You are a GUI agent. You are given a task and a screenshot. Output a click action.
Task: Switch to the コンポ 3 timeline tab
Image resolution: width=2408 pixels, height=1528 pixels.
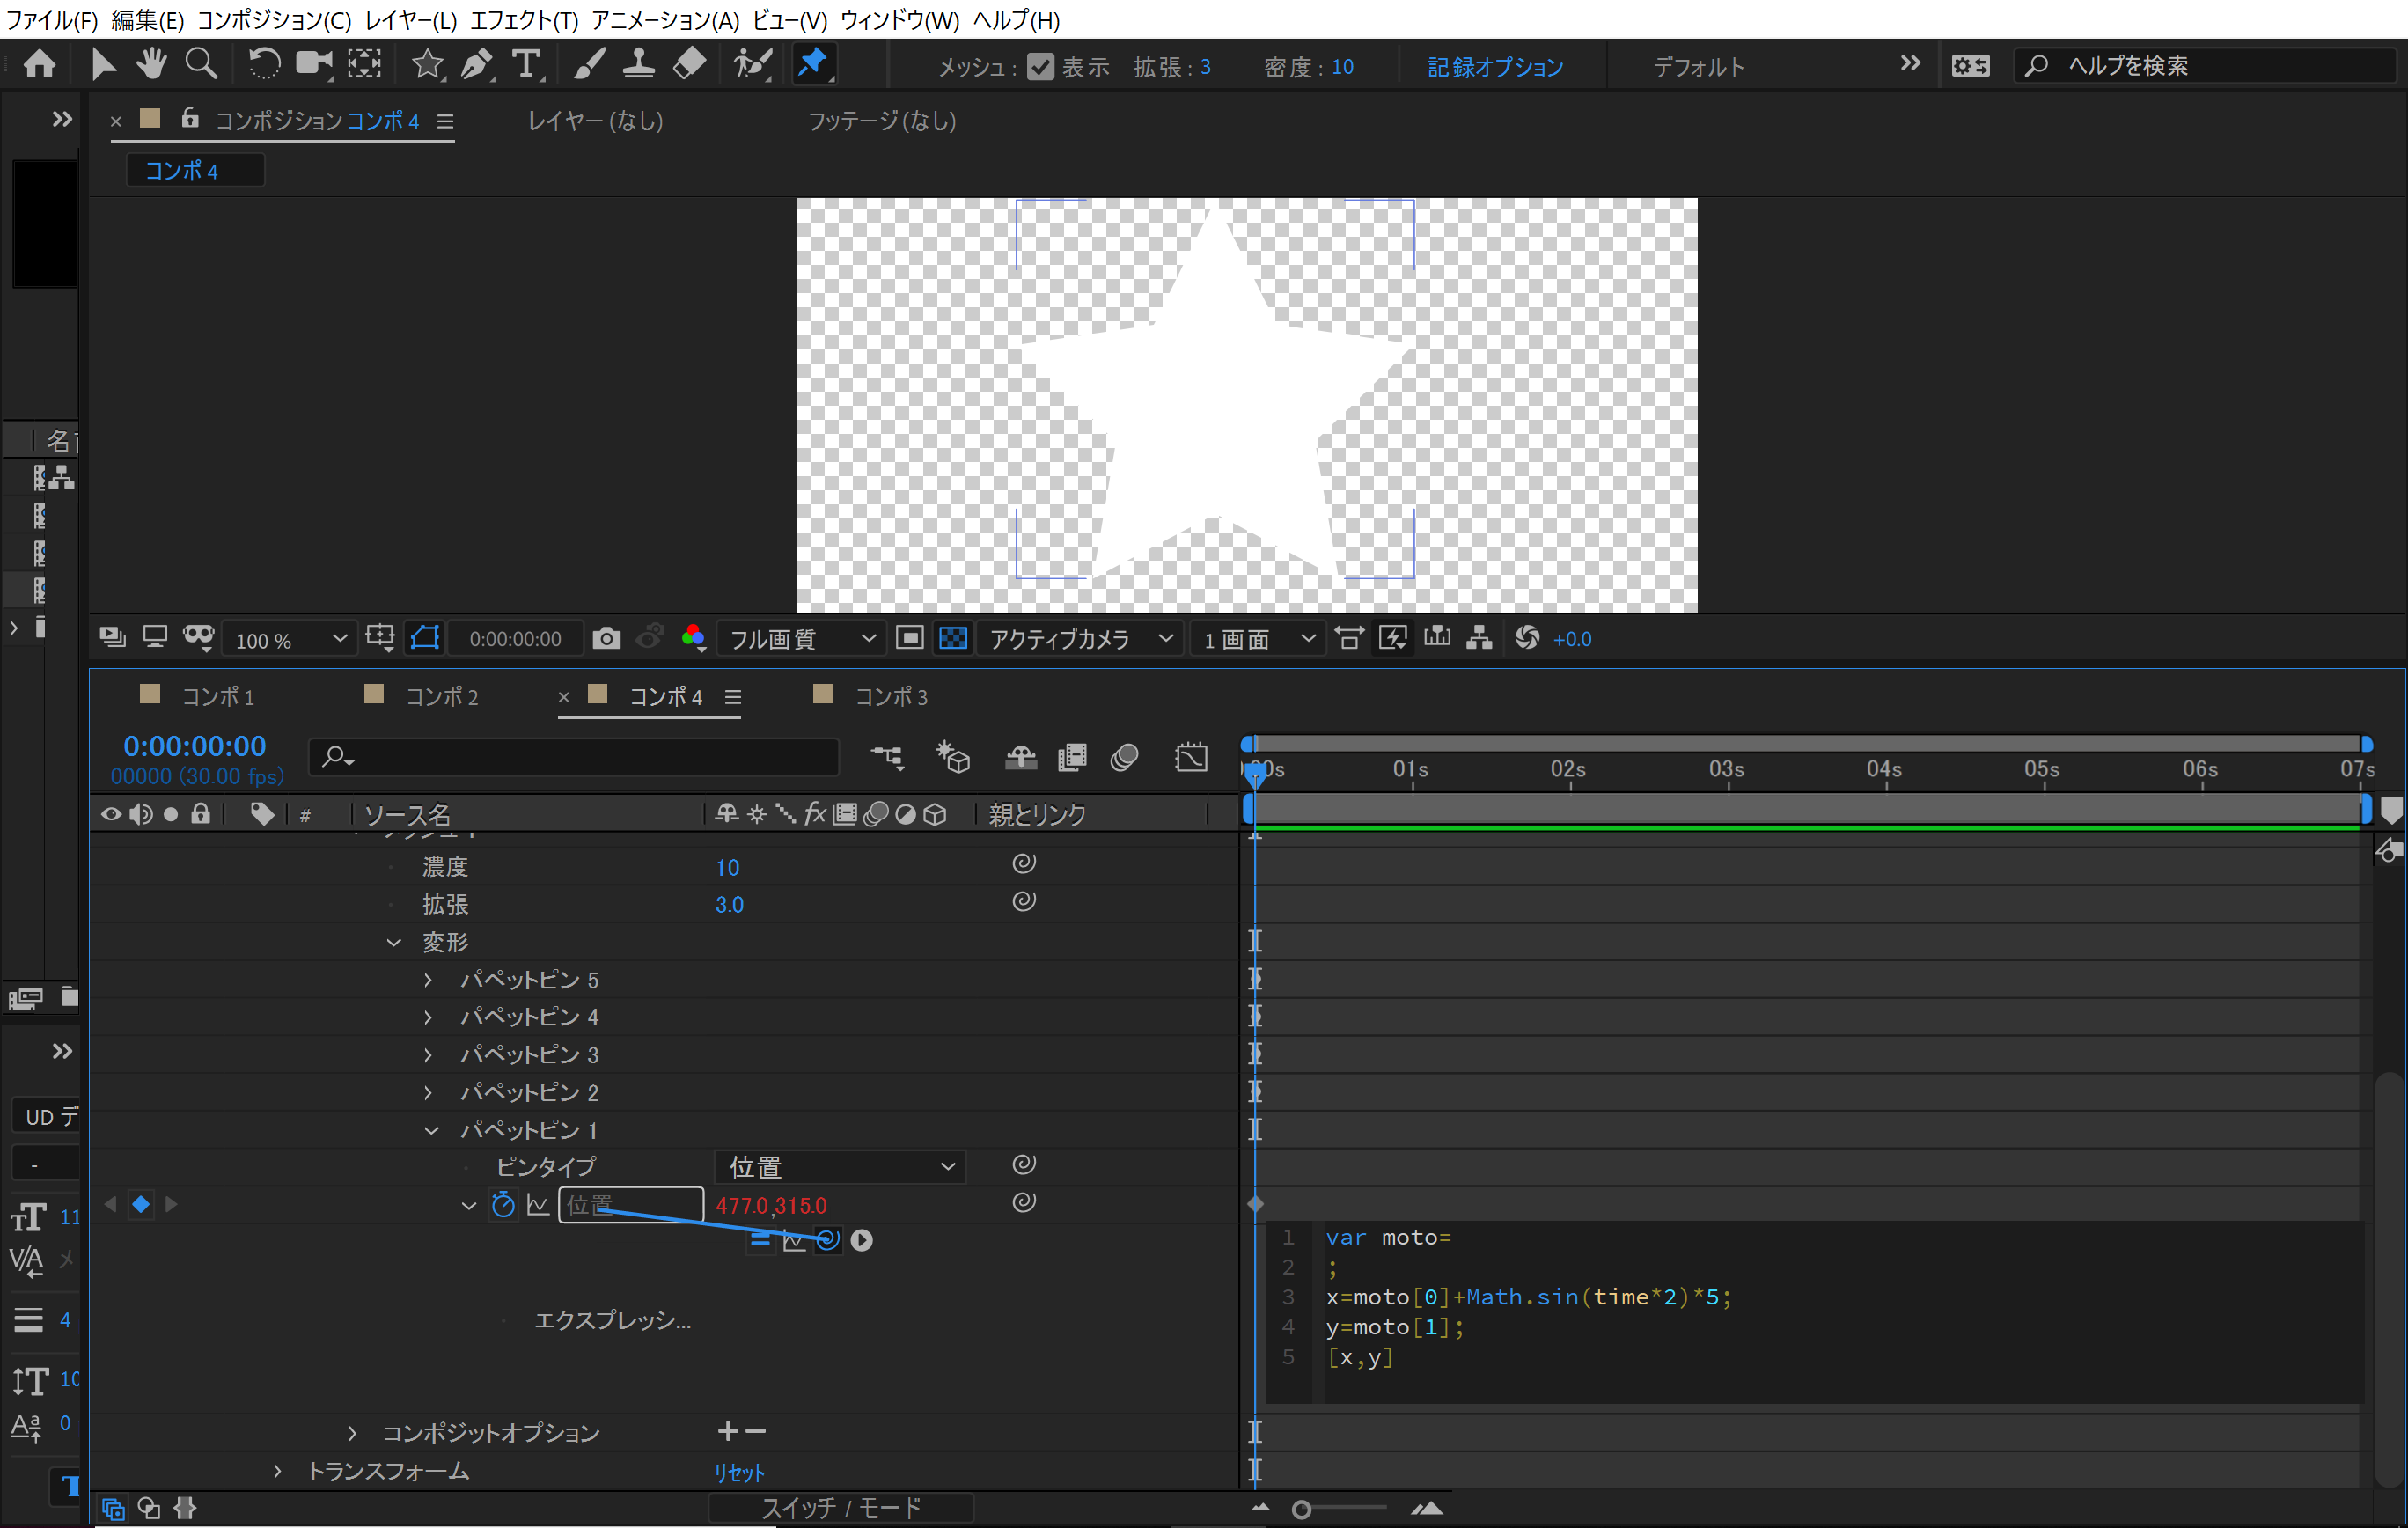click(x=891, y=696)
